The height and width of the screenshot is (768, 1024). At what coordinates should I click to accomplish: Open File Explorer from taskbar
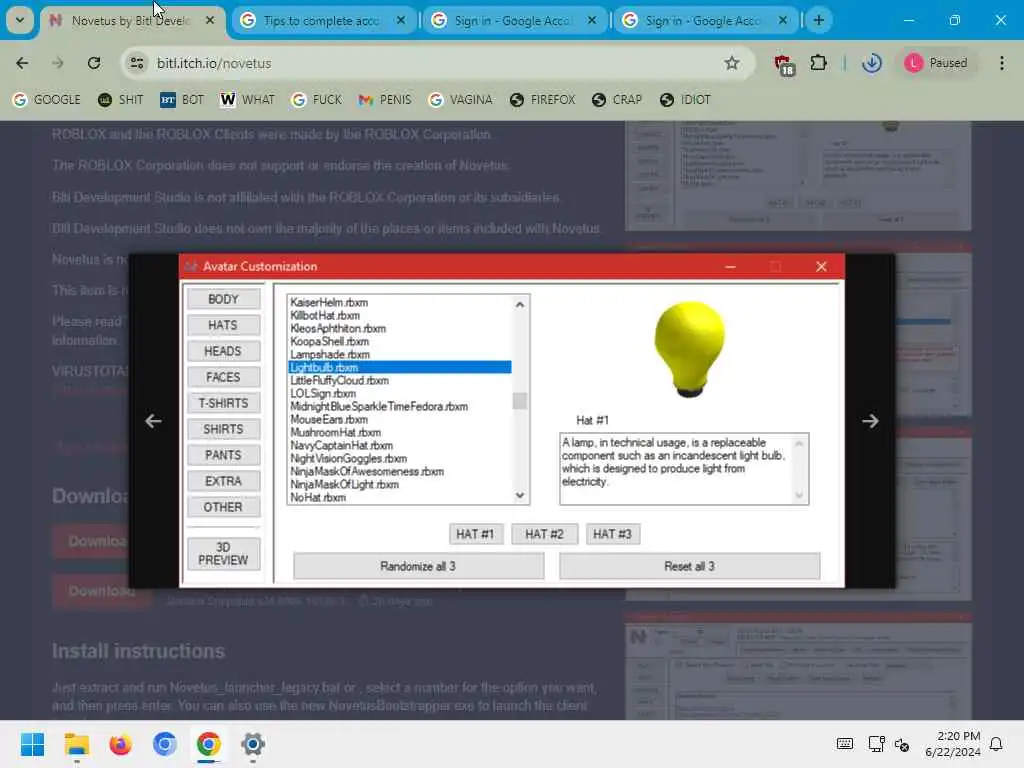tap(77, 744)
